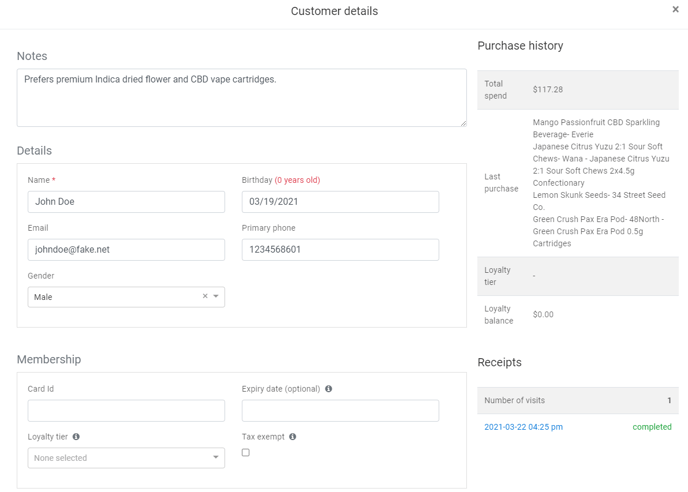Click info icon next to Expiry date
Image resolution: width=688 pixels, height=492 pixels.
pos(328,389)
